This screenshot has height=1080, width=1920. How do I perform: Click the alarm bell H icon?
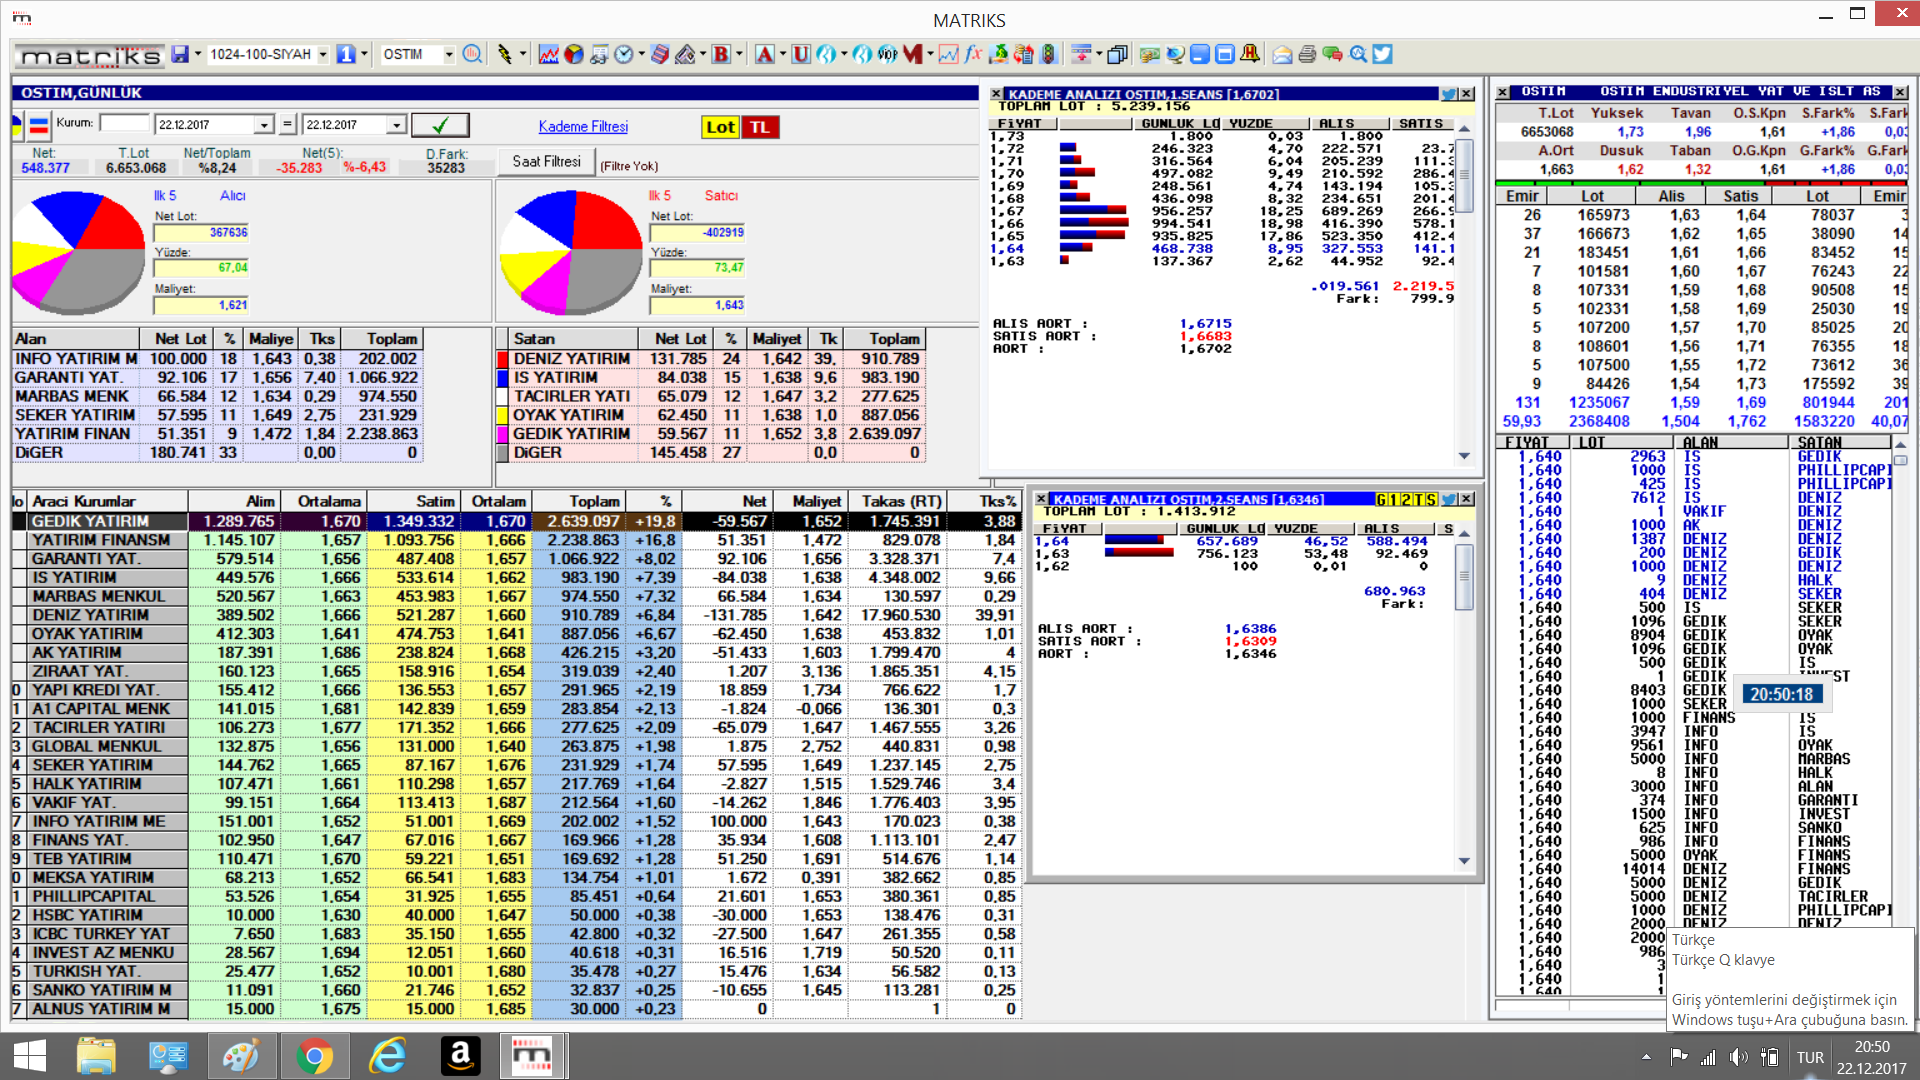[1250, 54]
